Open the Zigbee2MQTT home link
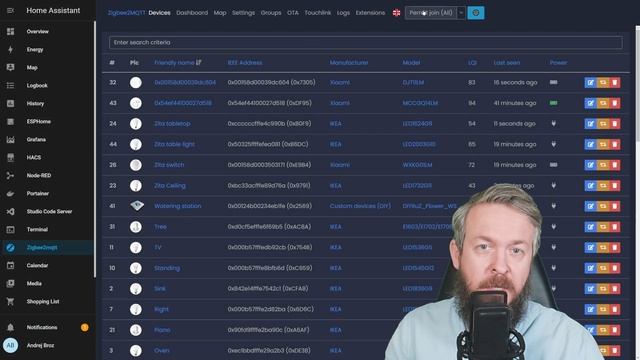Screen dimensions: 640x360 pos(126,13)
